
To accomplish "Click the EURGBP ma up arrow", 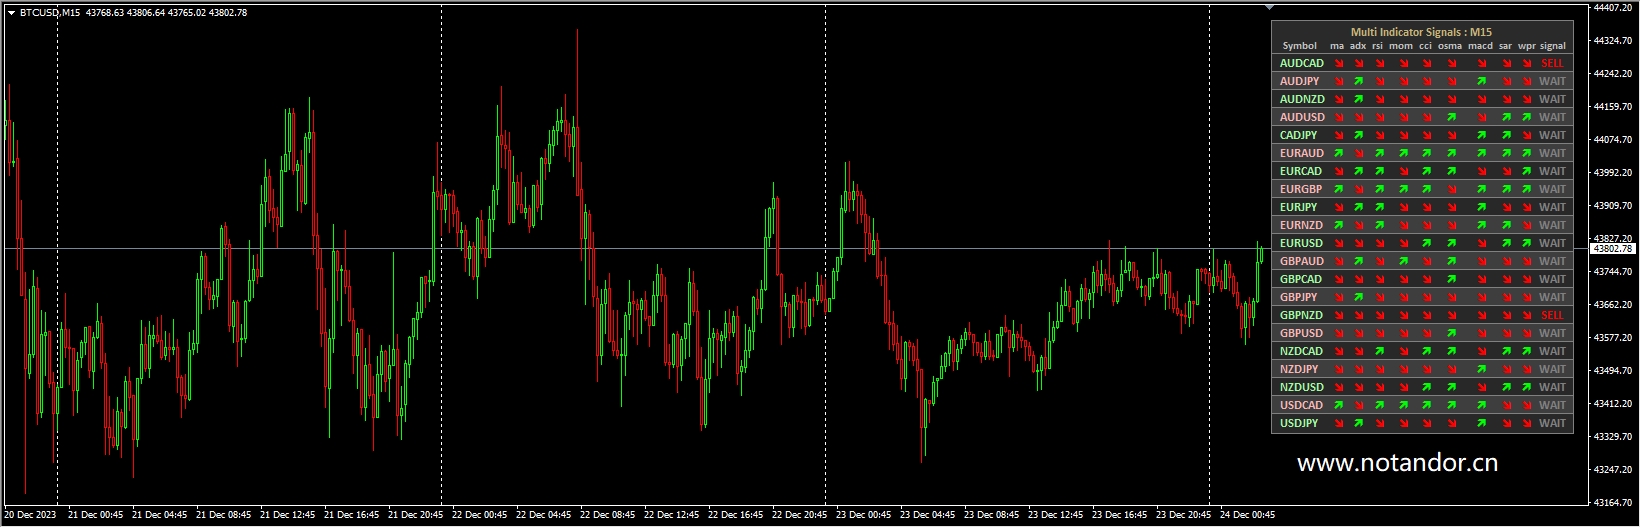I will point(1338,189).
